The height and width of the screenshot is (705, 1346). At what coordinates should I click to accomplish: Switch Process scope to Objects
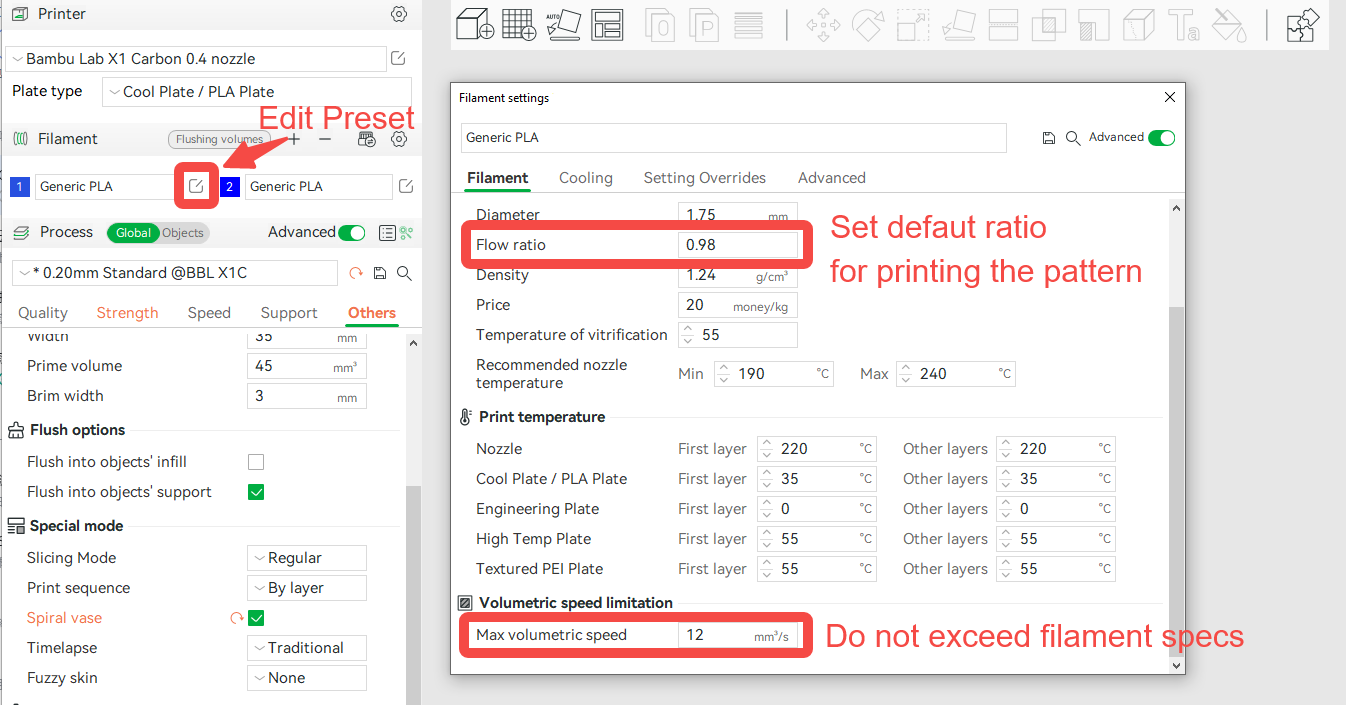[x=183, y=233]
